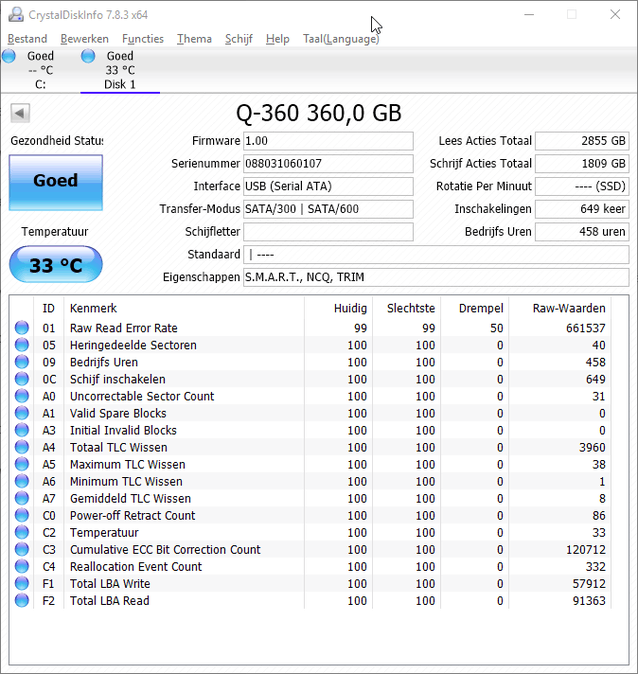Click status orb of Cumulative ECC Bit Correction
Screen dimensions: 638x674
22,549
